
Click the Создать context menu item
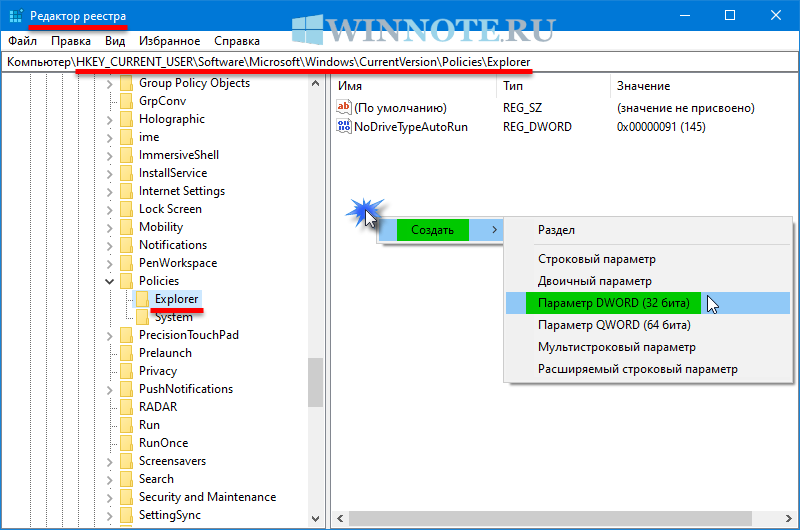click(x=440, y=230)
